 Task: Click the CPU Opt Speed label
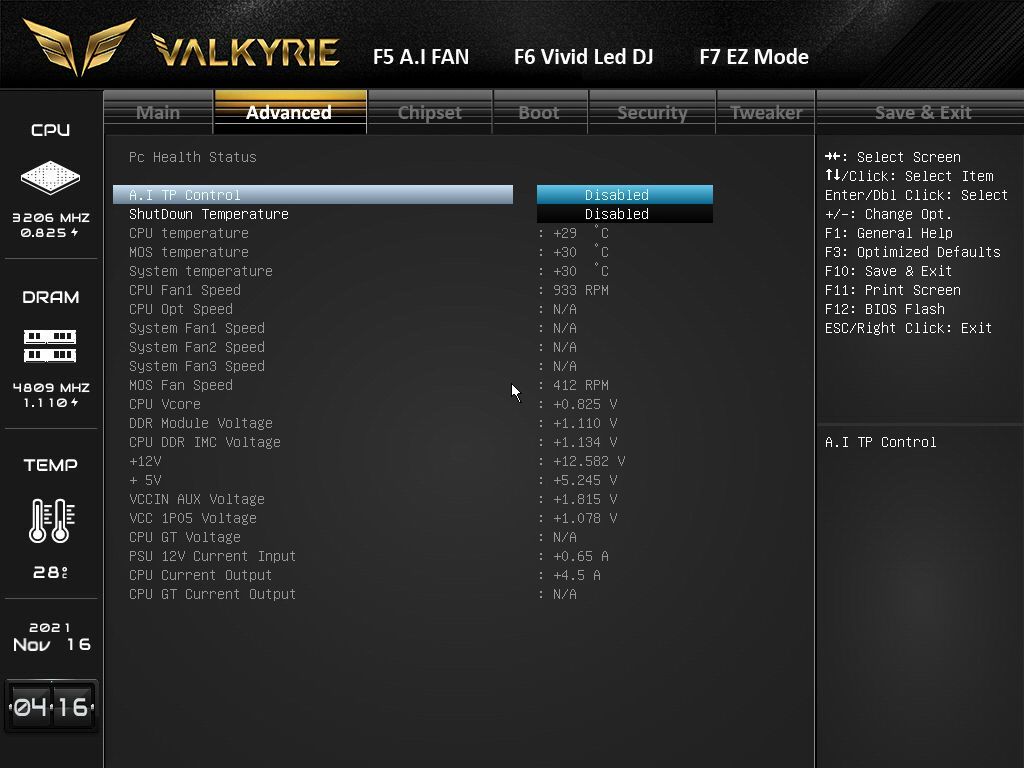pos(181,309)
